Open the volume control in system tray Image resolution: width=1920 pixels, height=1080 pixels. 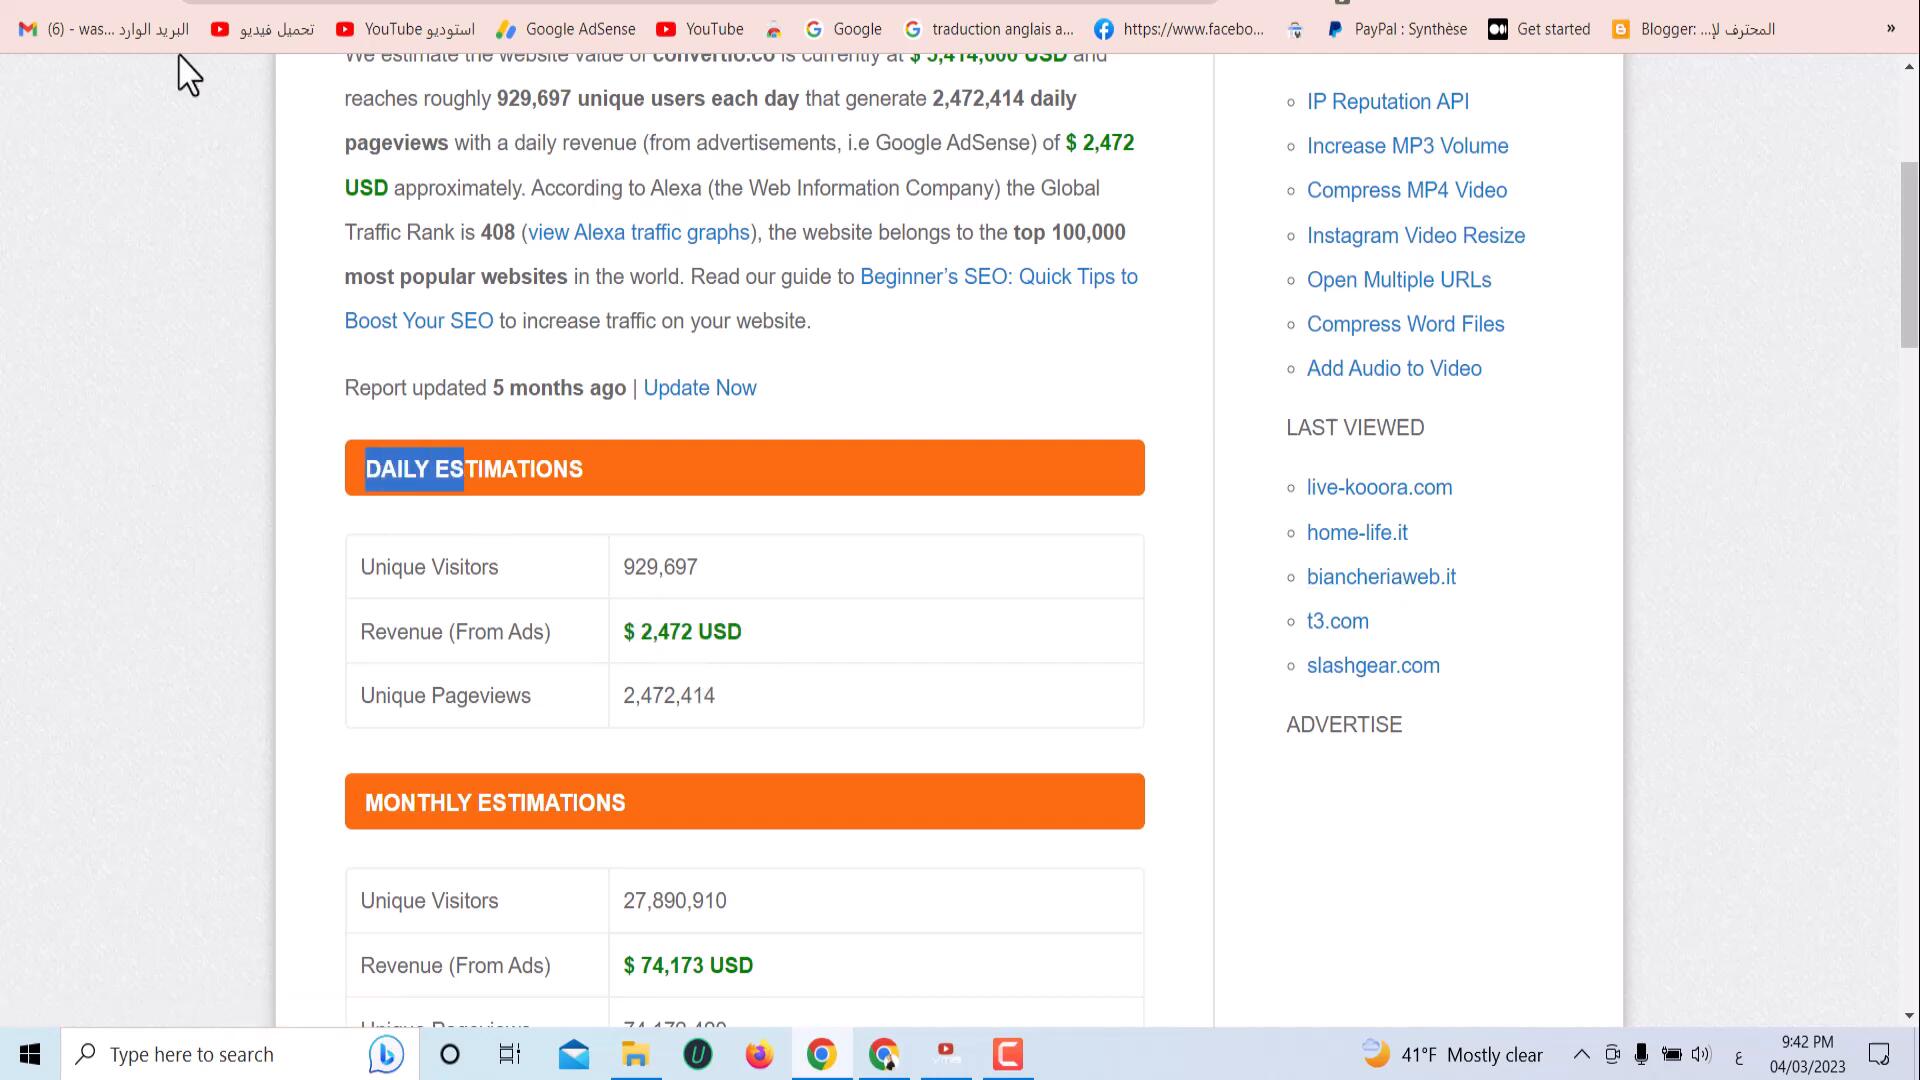tap(1700, 1054)
